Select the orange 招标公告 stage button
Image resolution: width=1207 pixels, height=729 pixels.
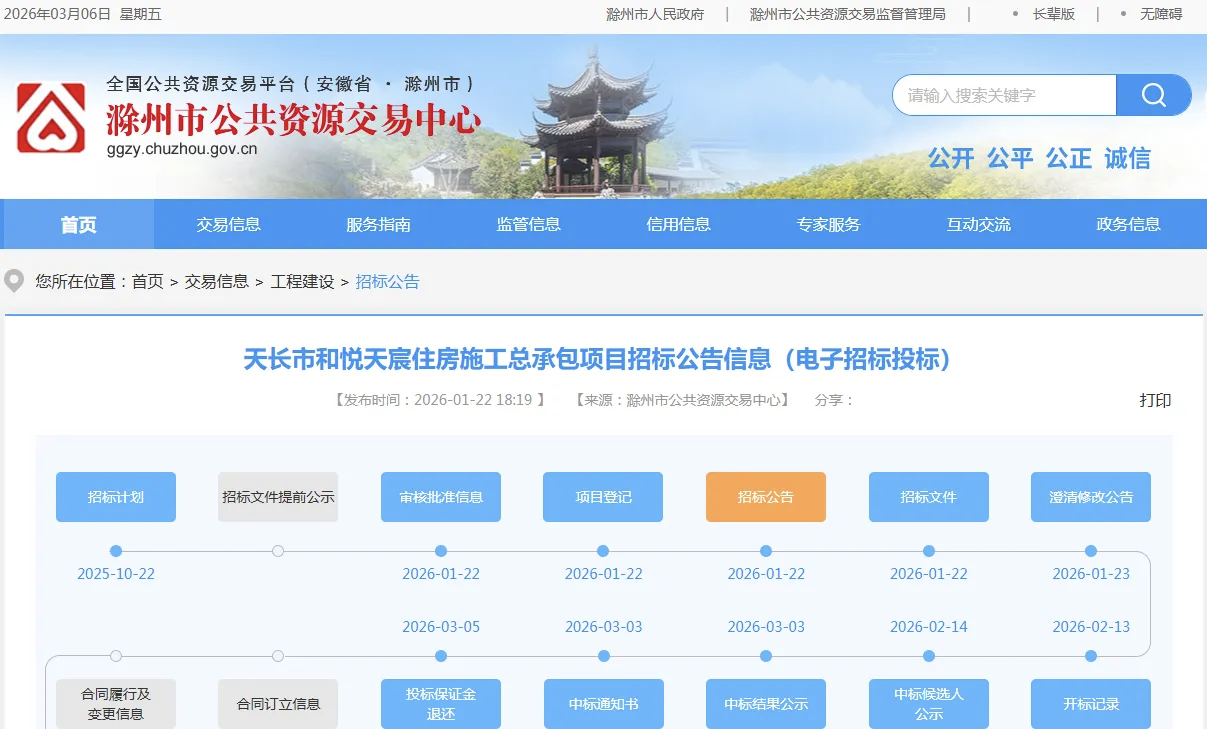766,497
